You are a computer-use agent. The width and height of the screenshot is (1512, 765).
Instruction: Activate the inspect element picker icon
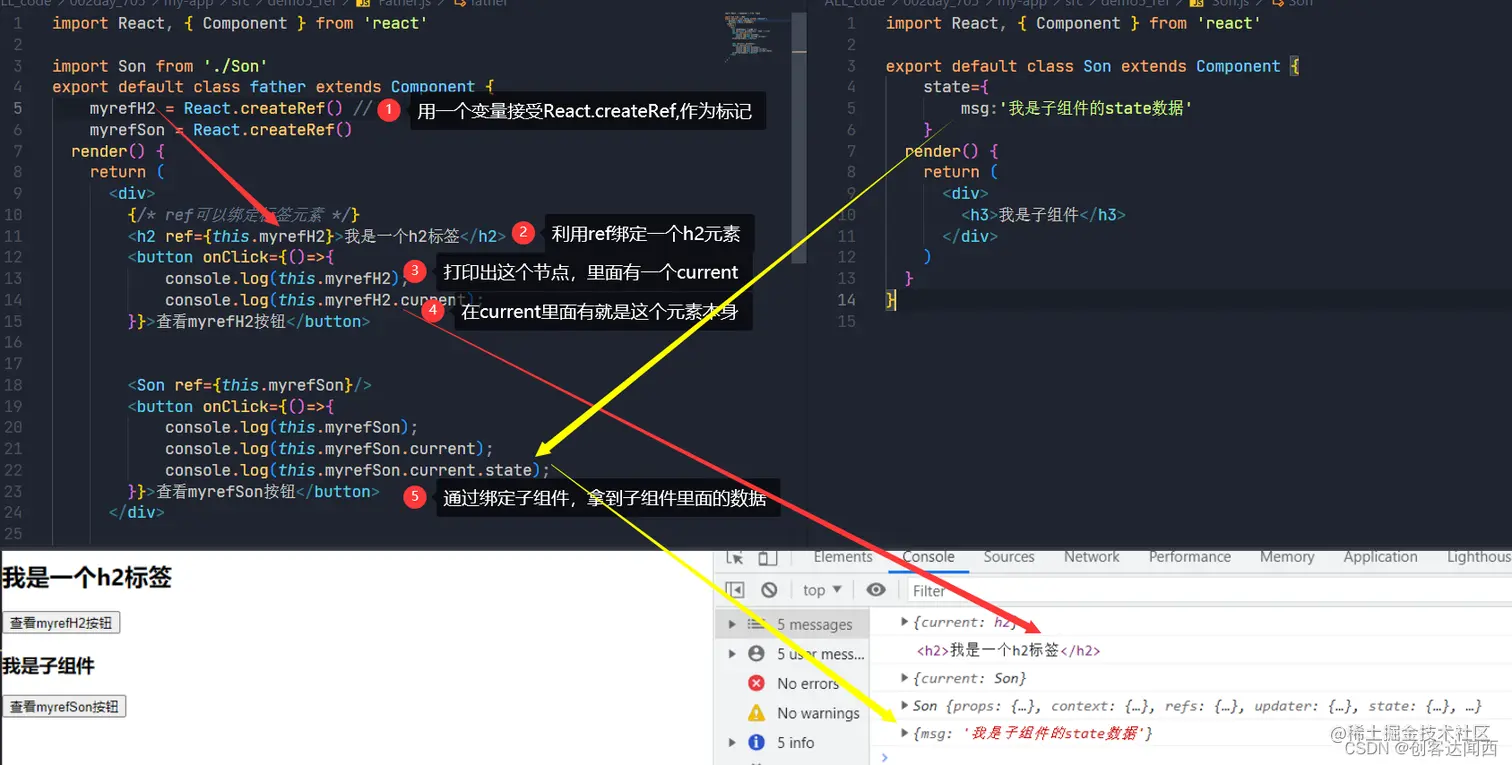point(735,558)
